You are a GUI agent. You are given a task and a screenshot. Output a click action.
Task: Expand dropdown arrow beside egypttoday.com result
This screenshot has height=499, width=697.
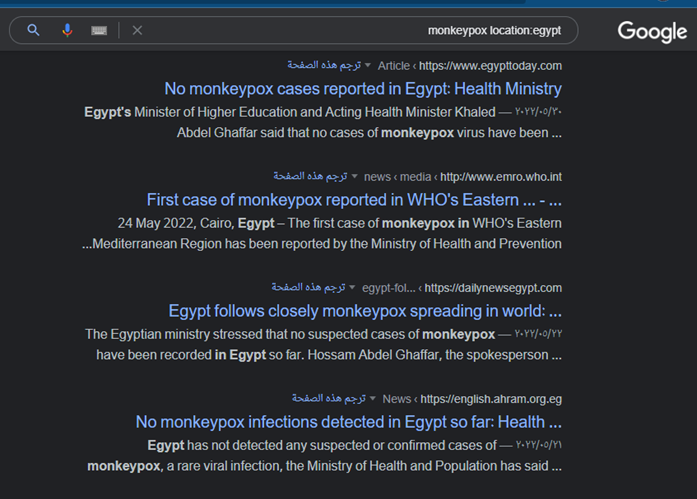point(367,66)
